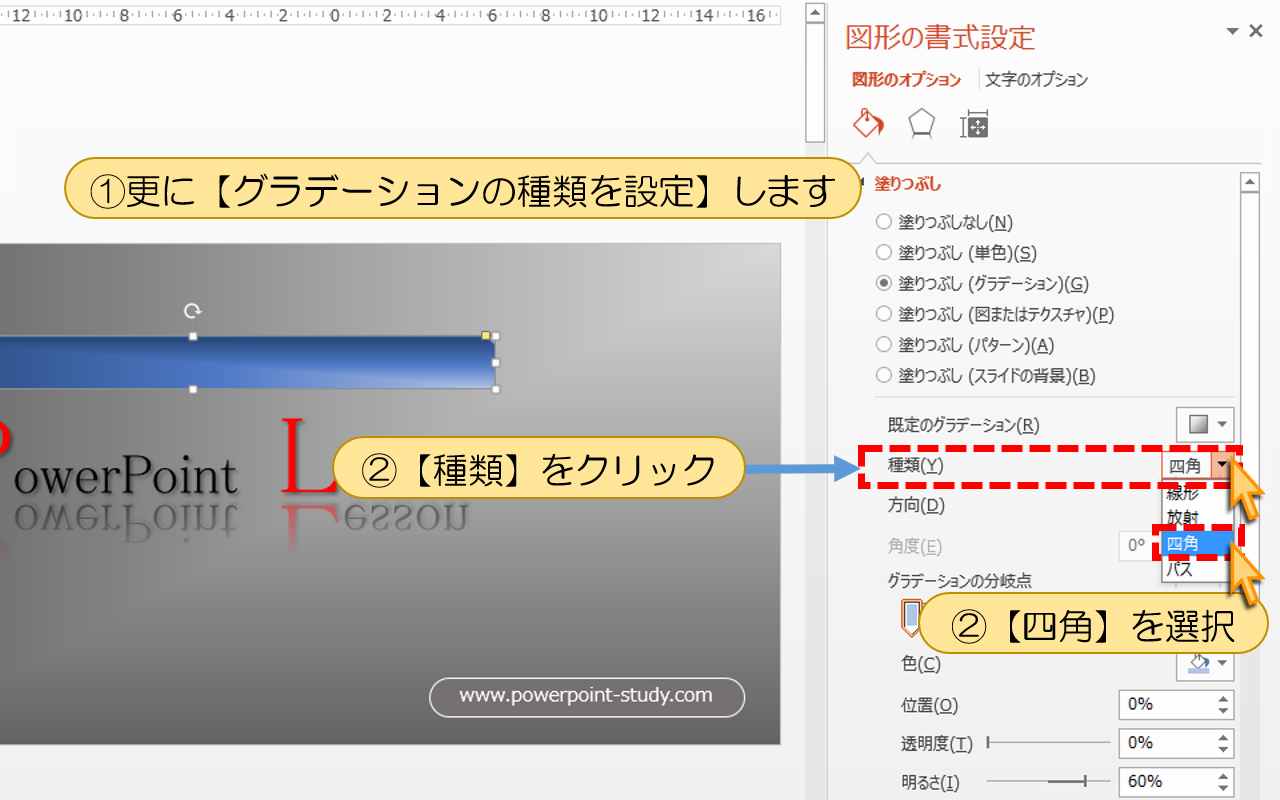Click the 明るさ(I) spinner arrows
Screen dimensions: 1280x800
coord(1224,781)
